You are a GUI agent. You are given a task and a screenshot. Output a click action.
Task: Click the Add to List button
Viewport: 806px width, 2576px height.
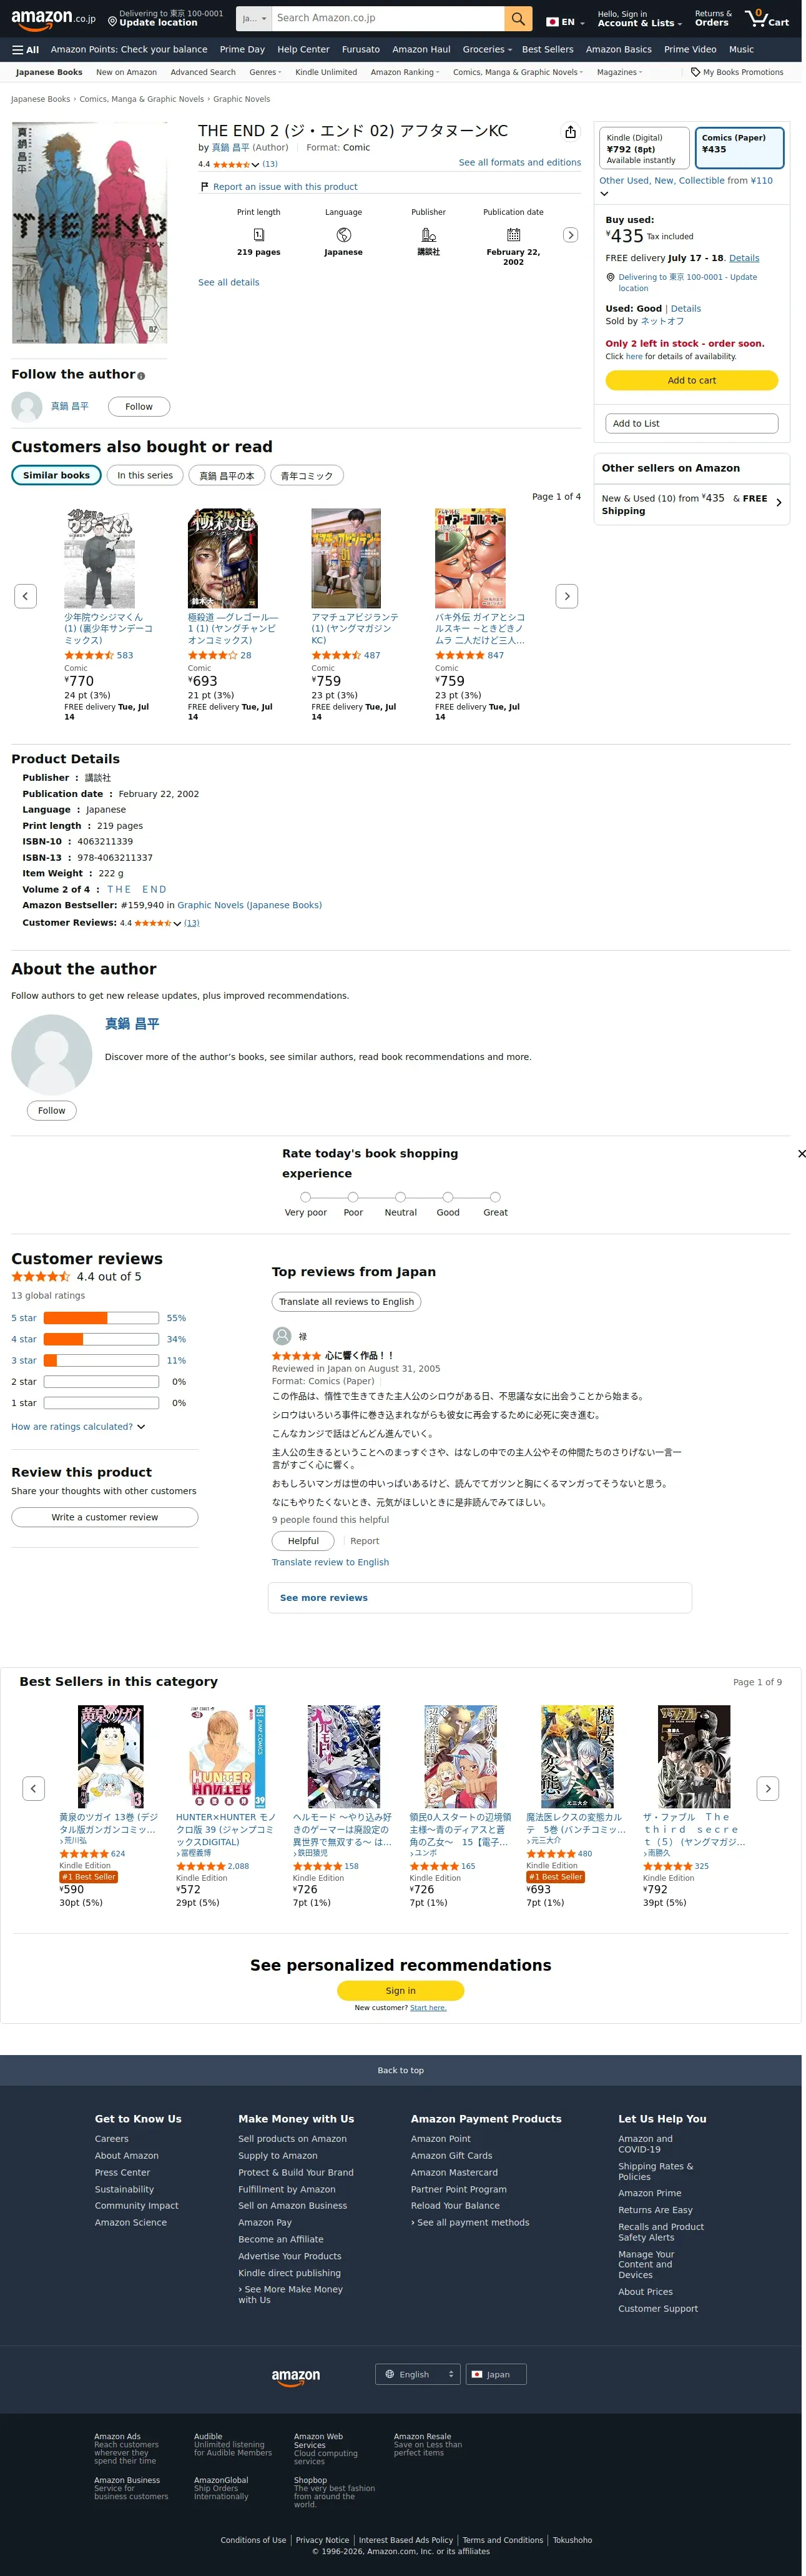(692, 424)
